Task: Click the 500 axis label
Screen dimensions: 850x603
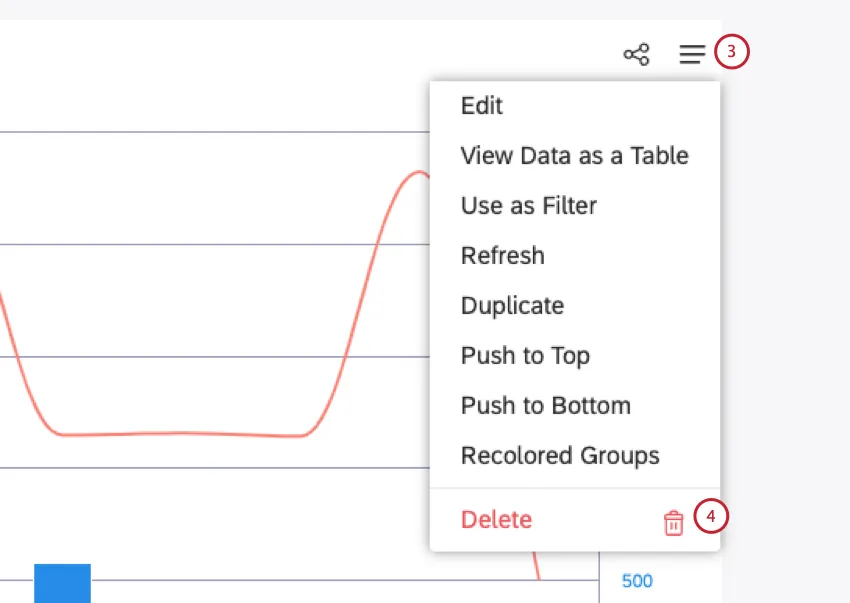Action: tap(637, 581)
